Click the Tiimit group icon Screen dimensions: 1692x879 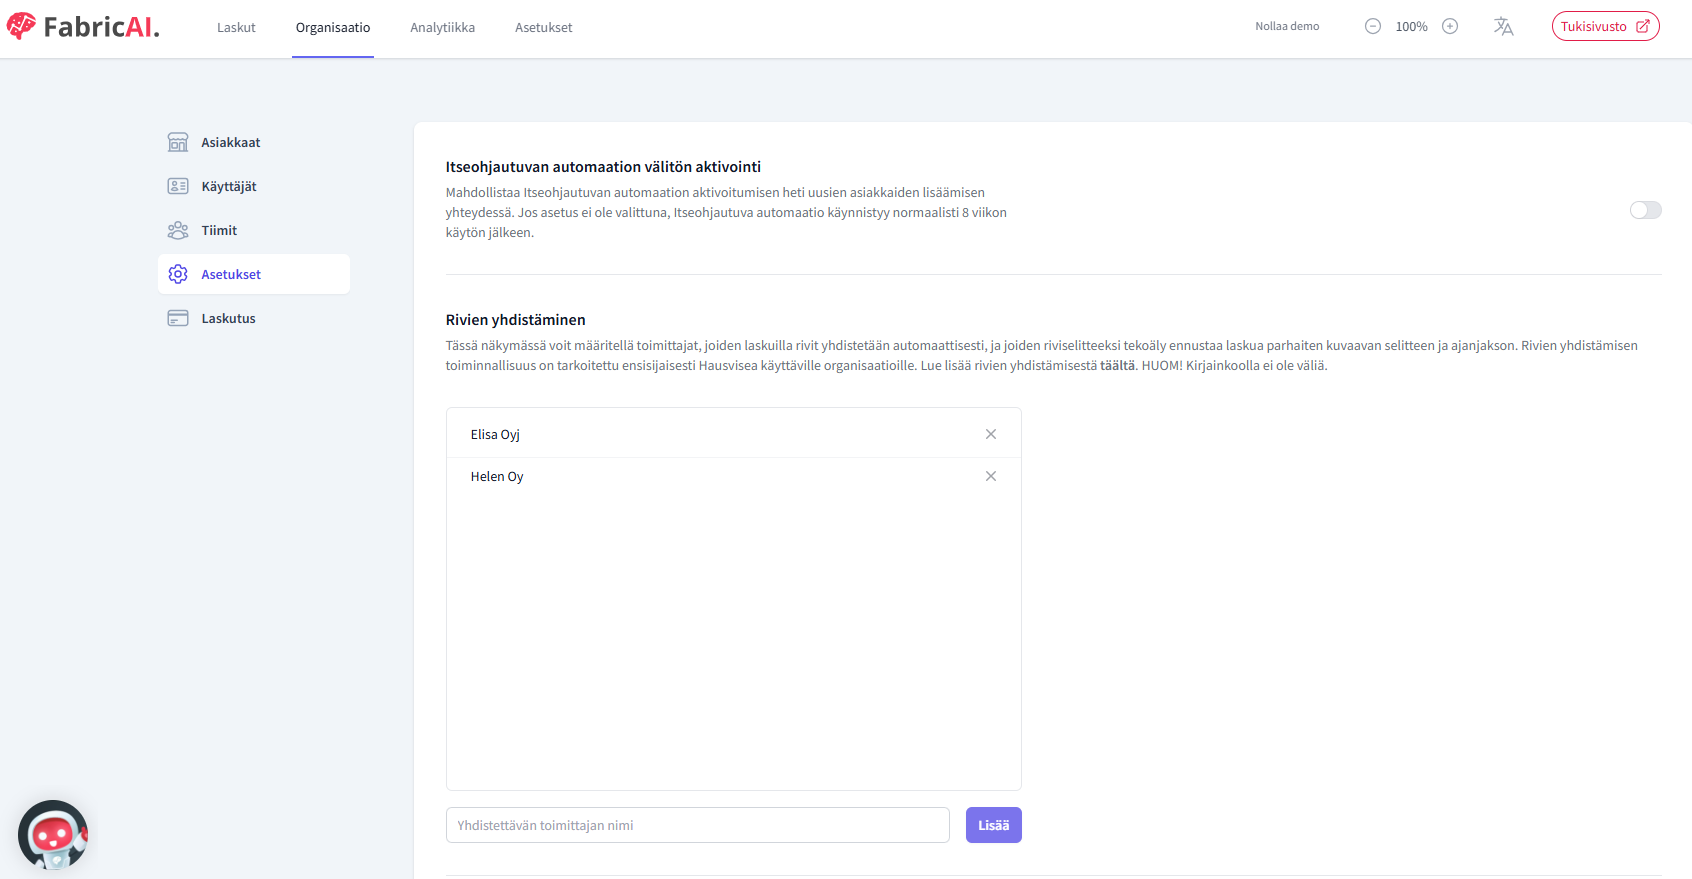point(178,230)
